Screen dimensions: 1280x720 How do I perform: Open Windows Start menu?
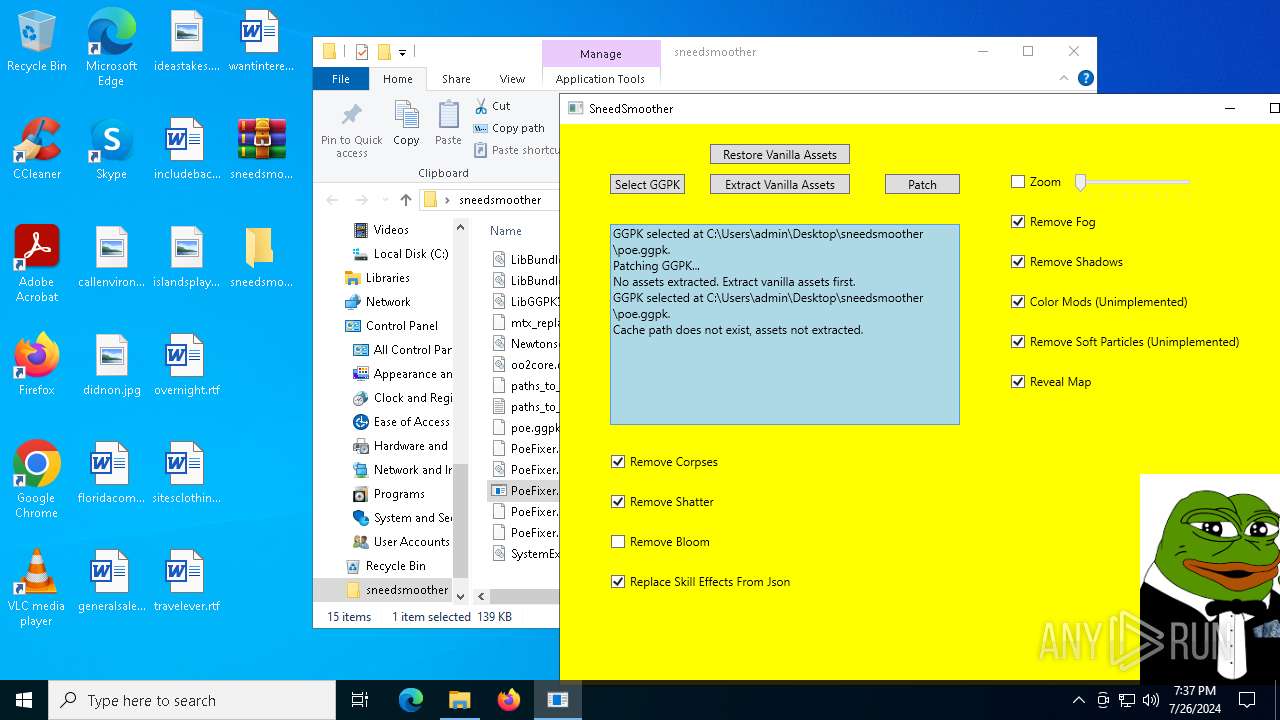coord(24,700)
